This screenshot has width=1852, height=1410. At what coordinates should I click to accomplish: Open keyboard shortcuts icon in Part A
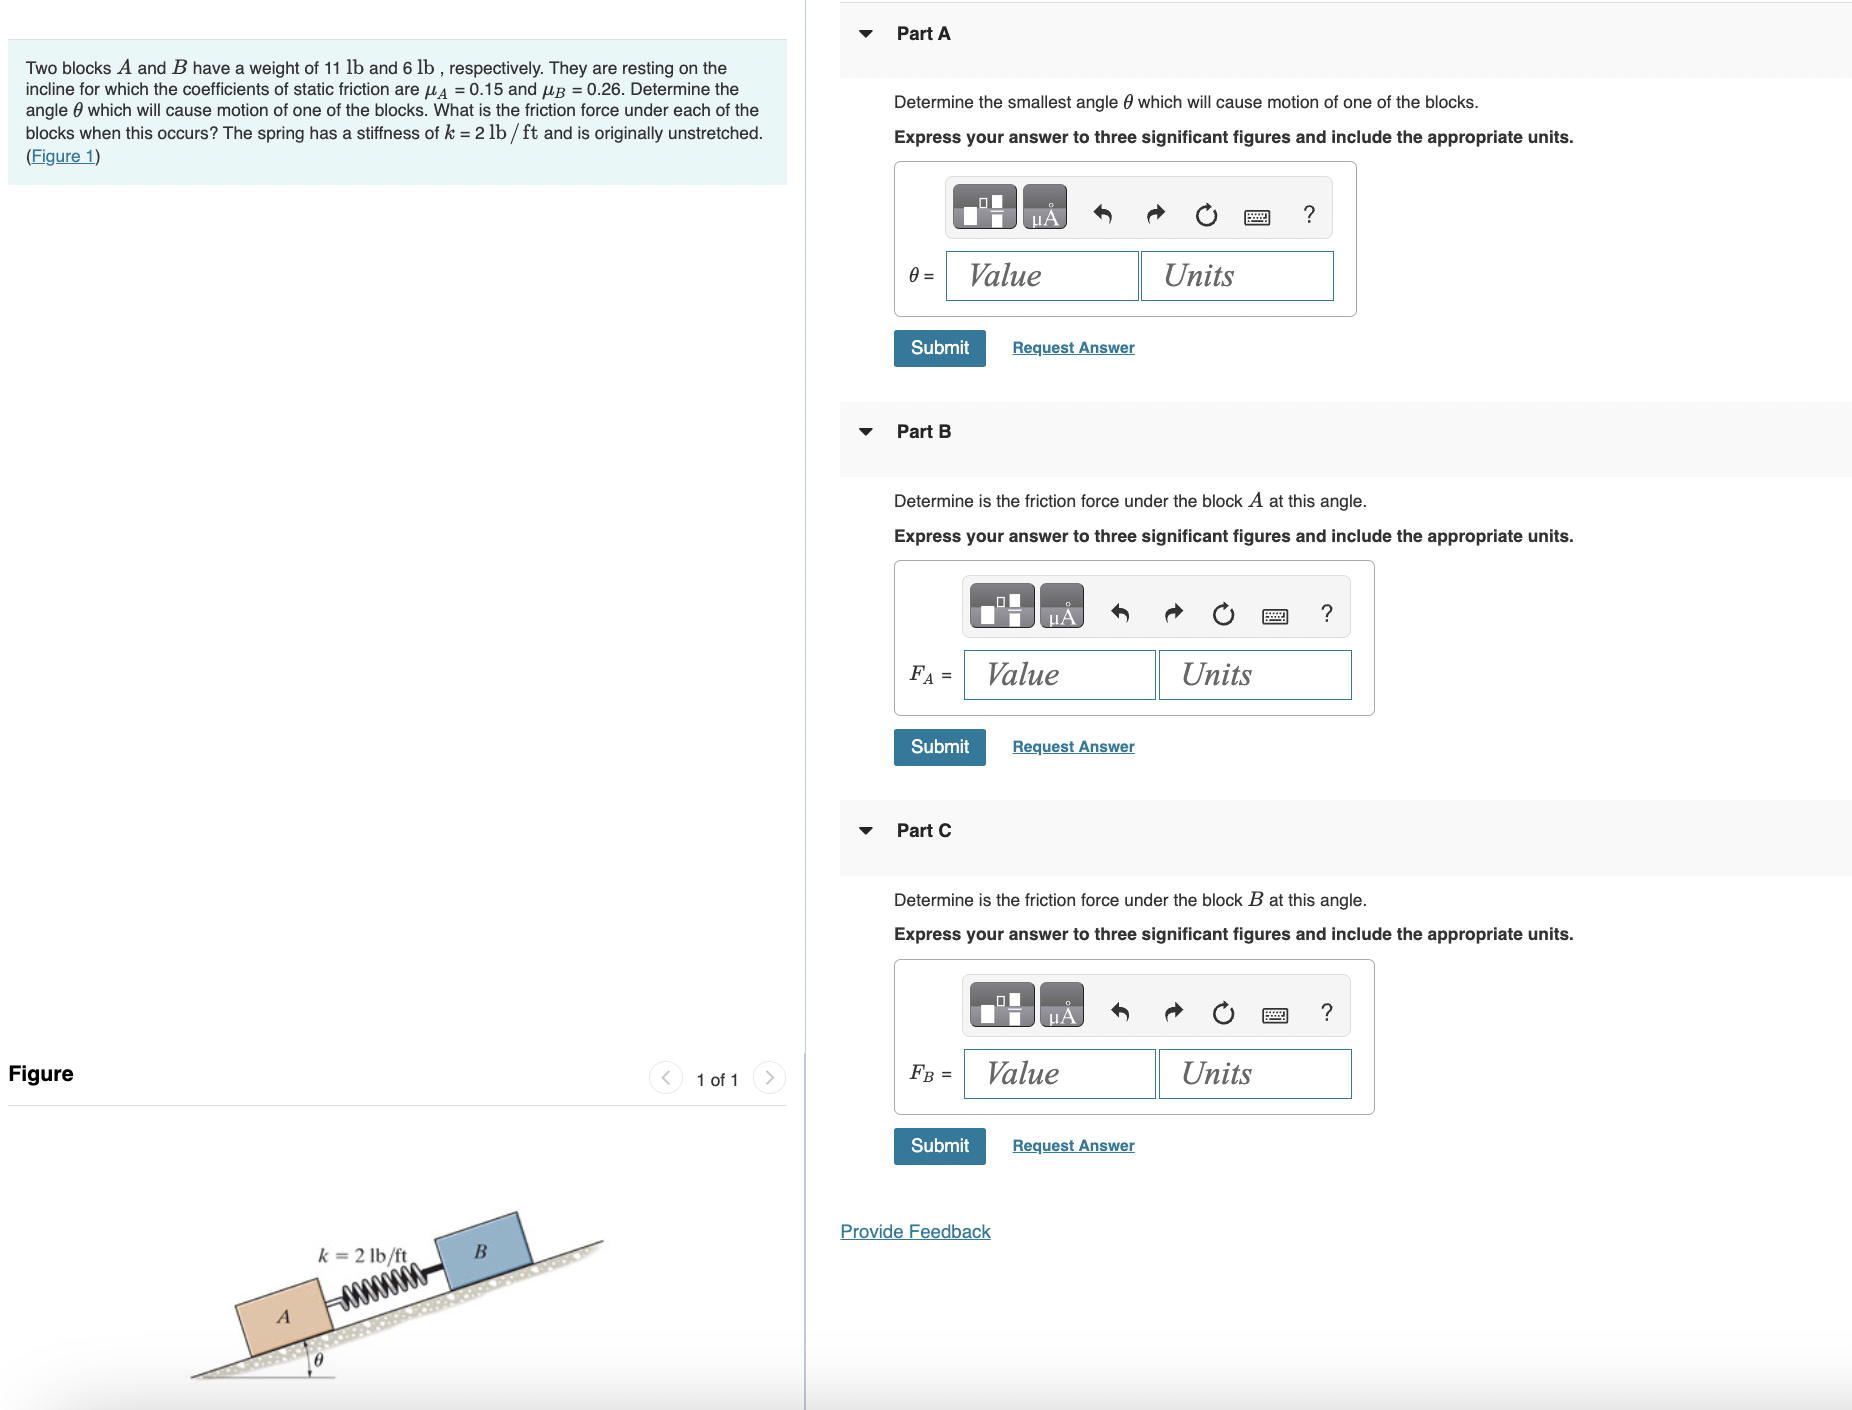(x=1257, y=217)
